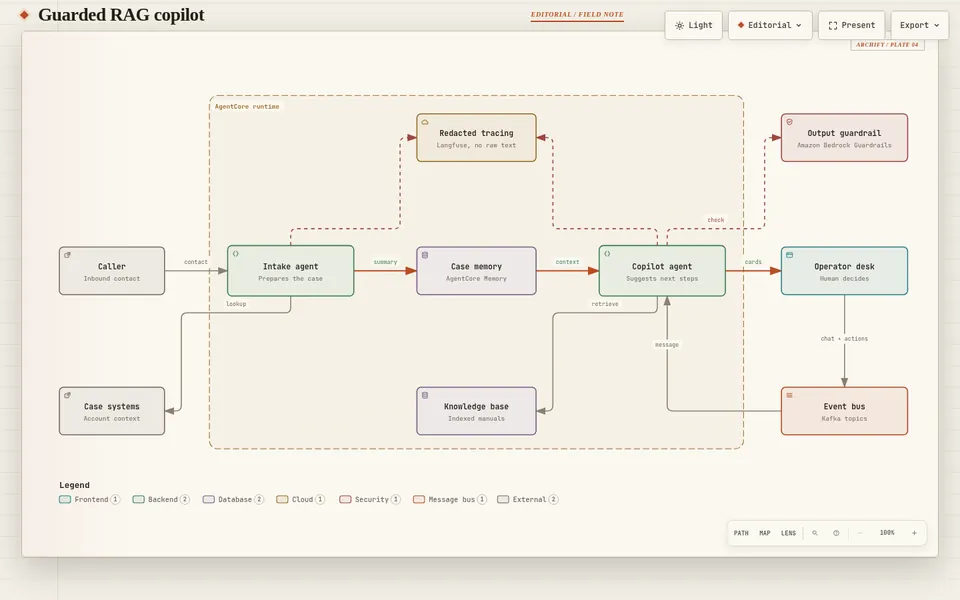Select the Intake agent node
960x600 pixels.
291,271
